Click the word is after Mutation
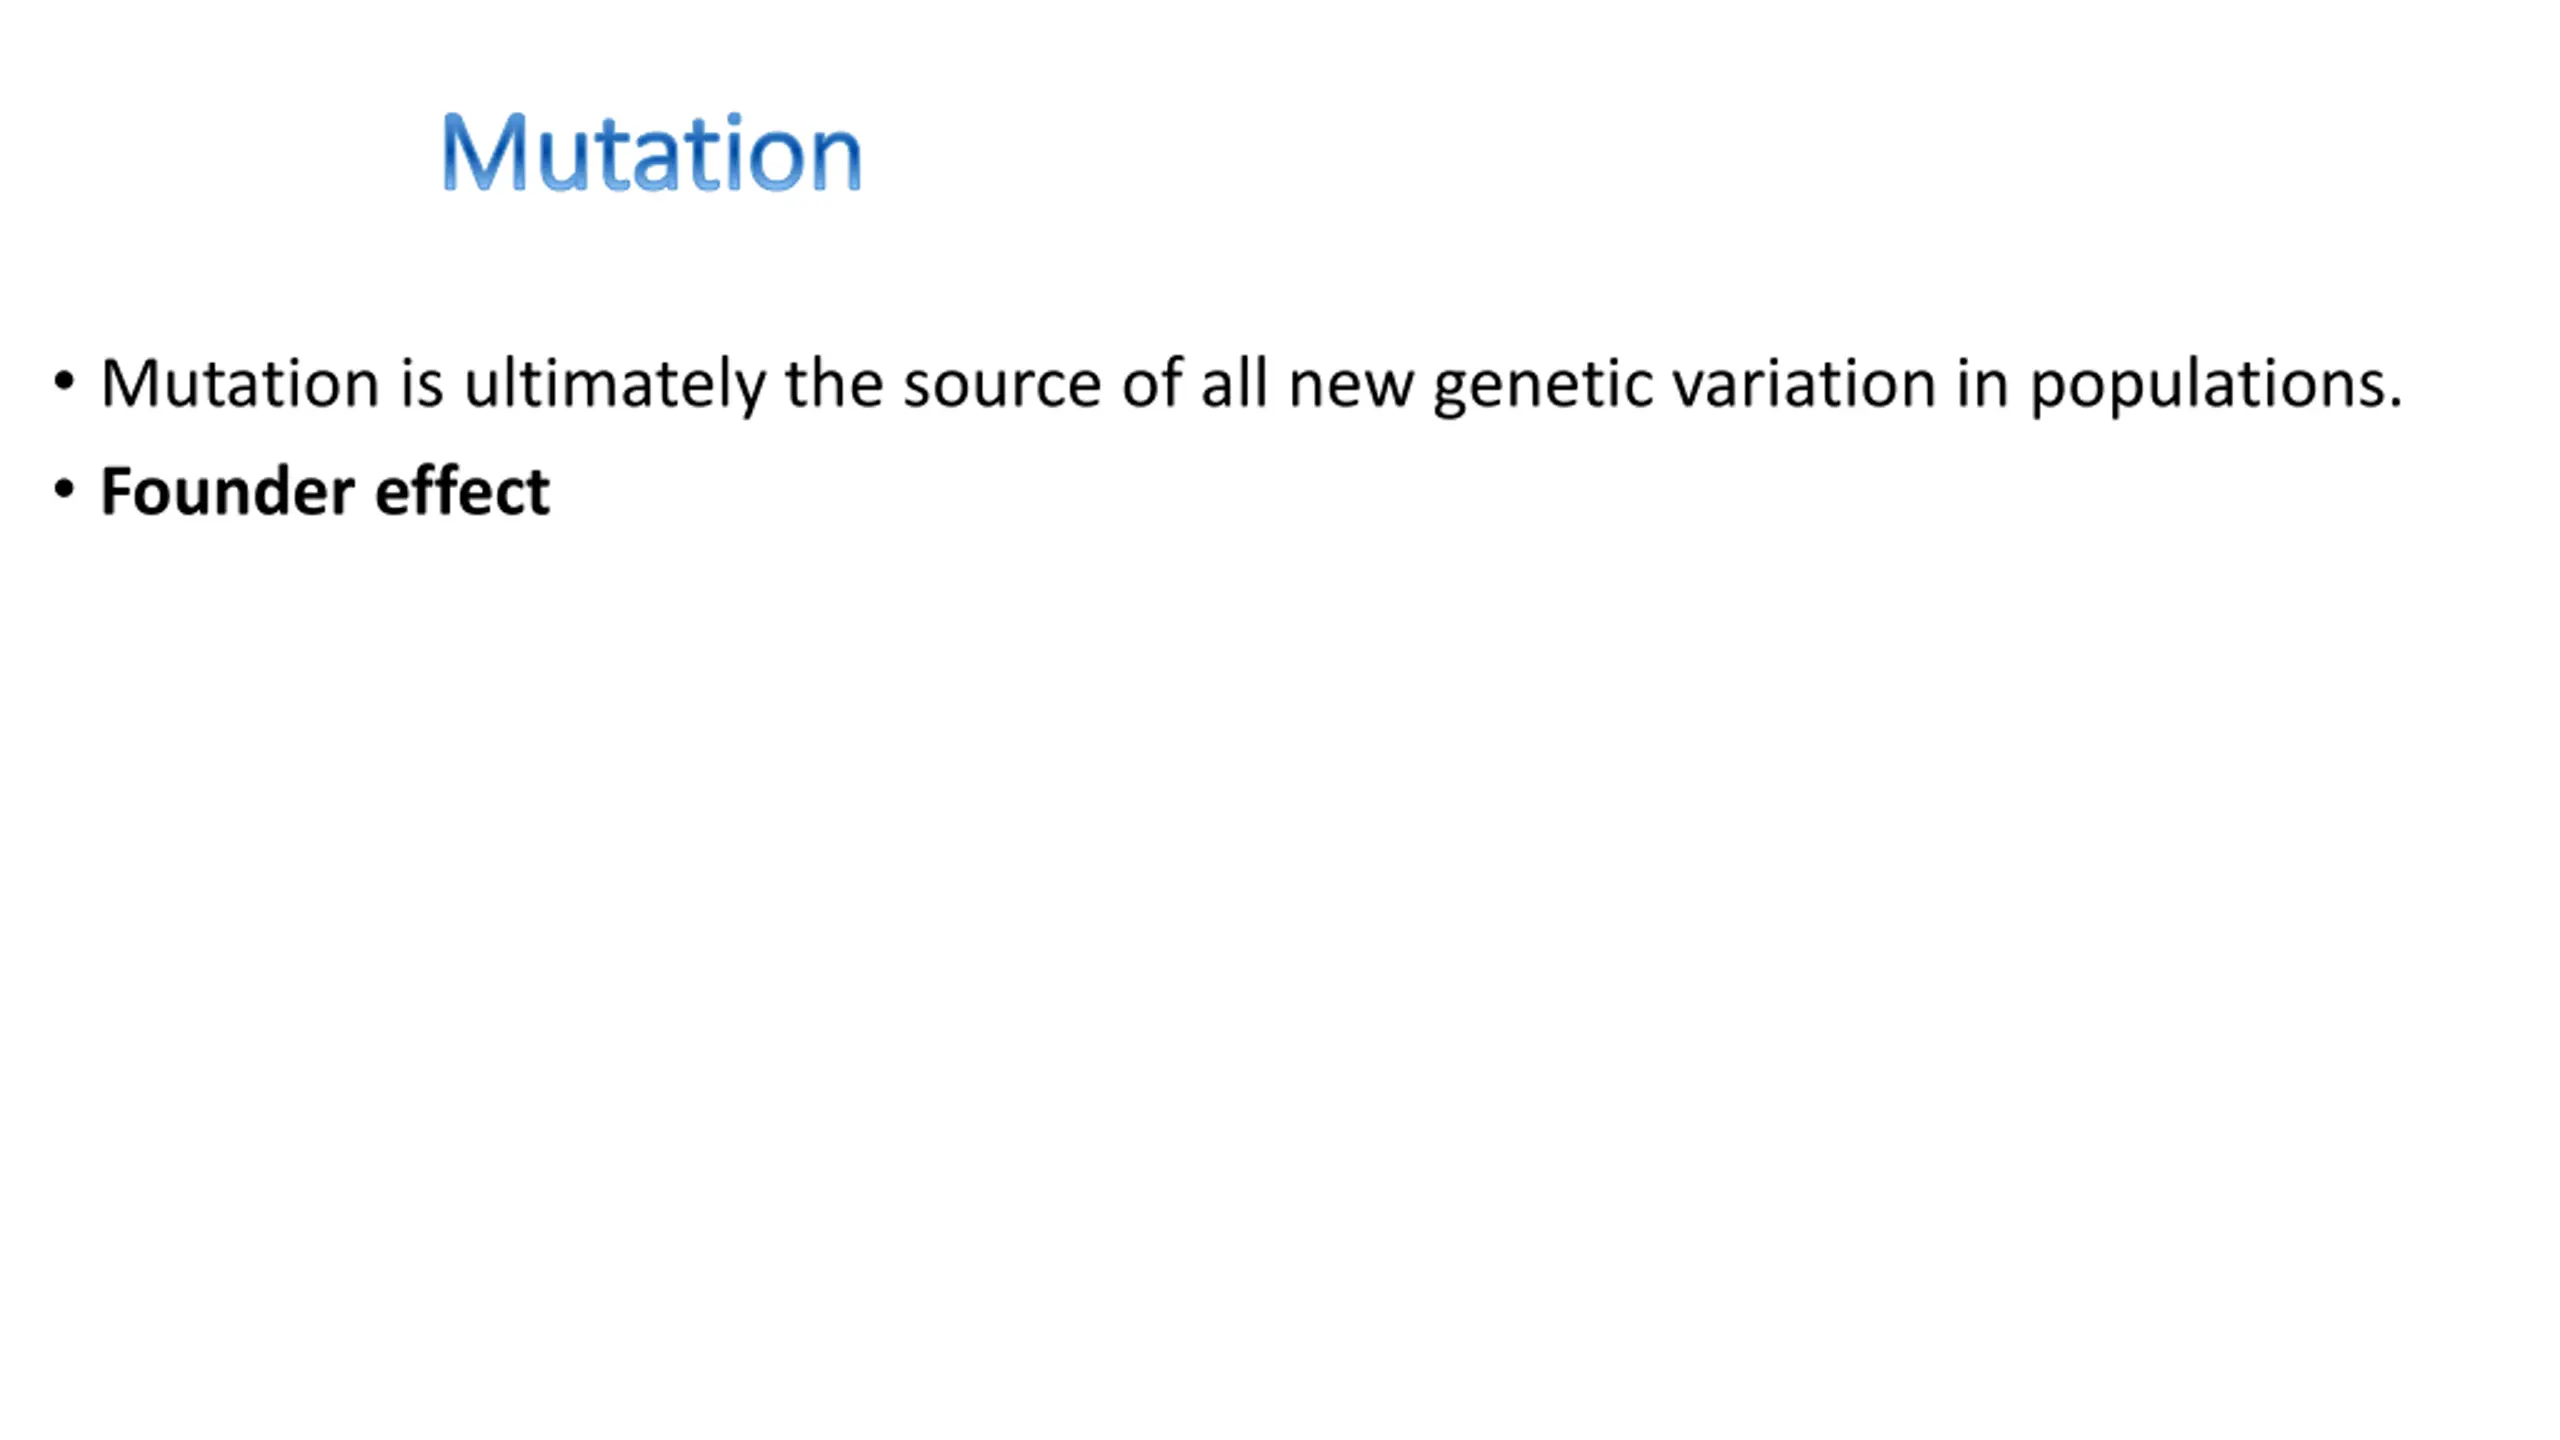 tap(421, 383)
